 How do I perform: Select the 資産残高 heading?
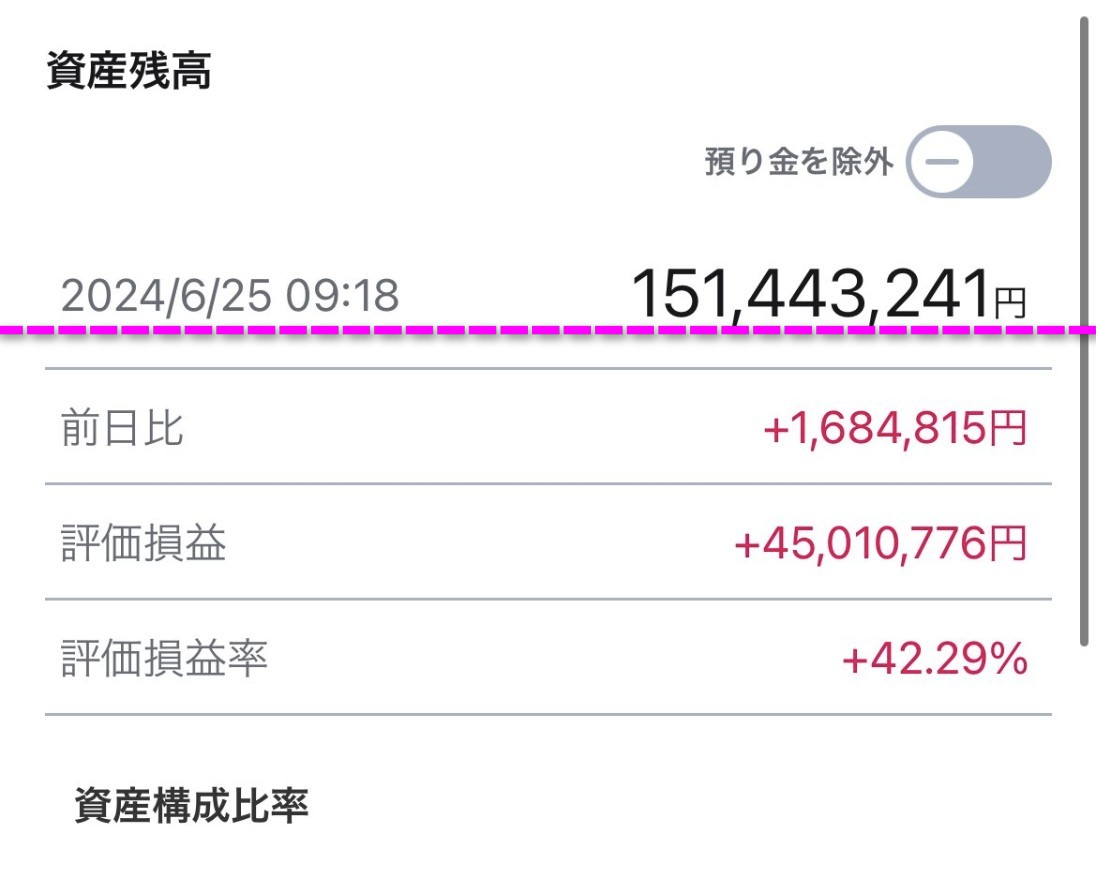[129, 71]
